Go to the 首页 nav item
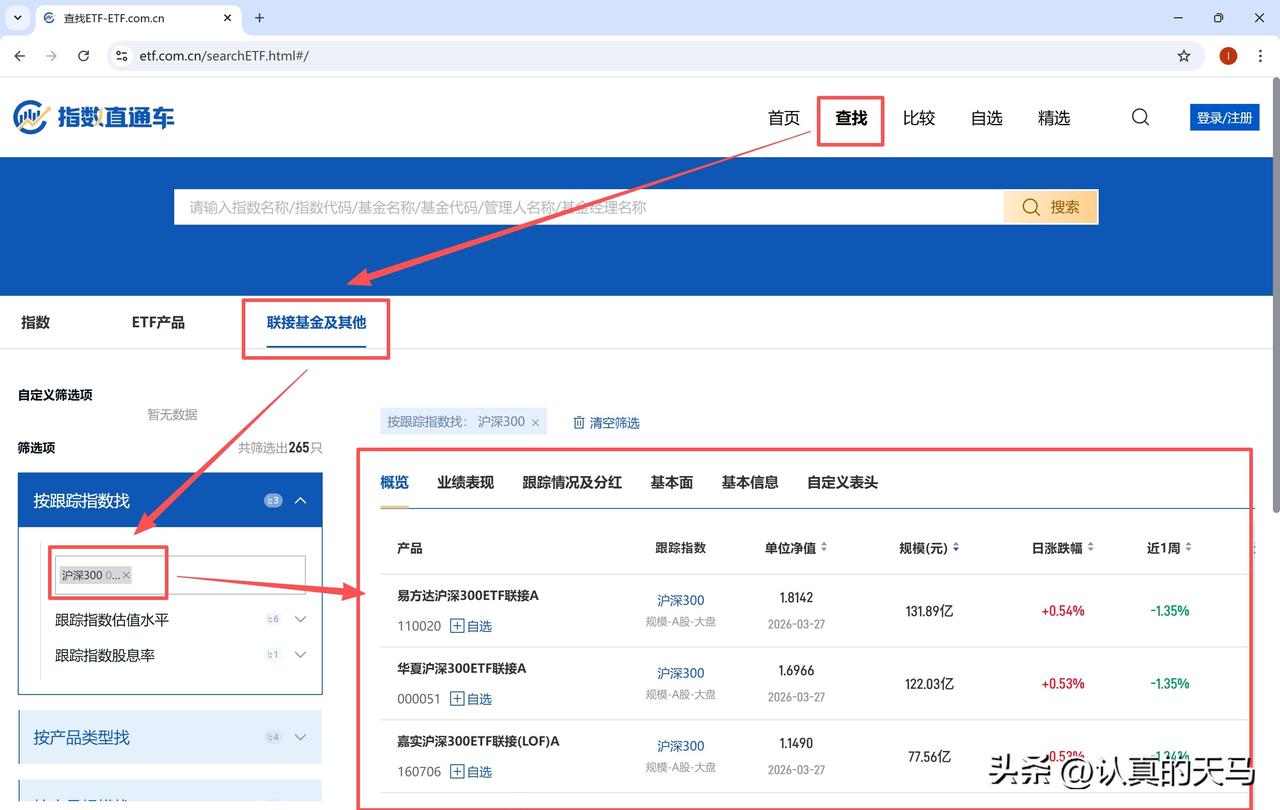 (784, 118)
